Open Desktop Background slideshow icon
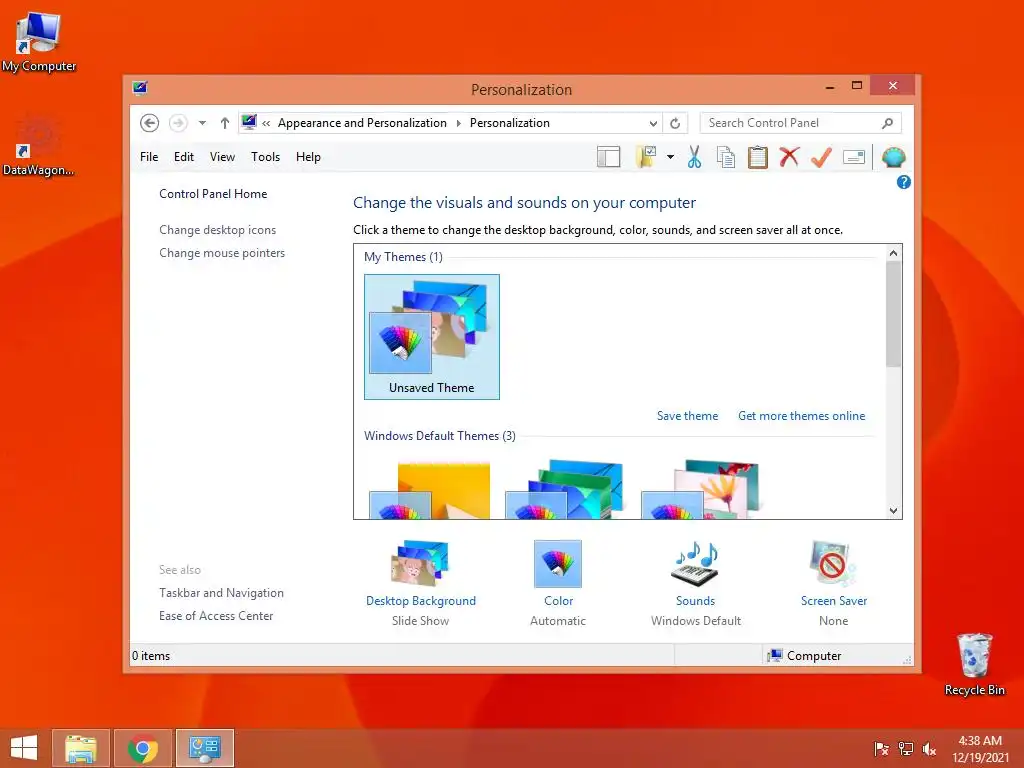1024x768 pixels. point(420,562)
